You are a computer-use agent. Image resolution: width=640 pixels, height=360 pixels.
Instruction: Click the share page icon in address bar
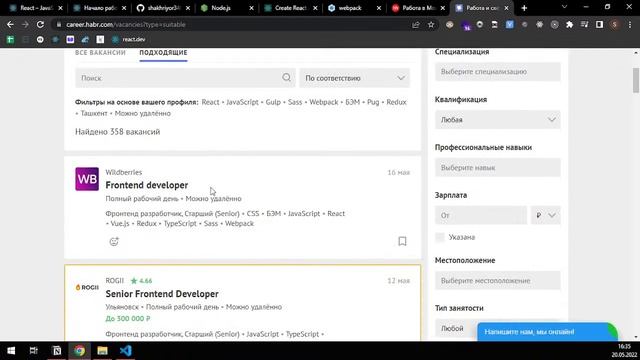point(416,24)
